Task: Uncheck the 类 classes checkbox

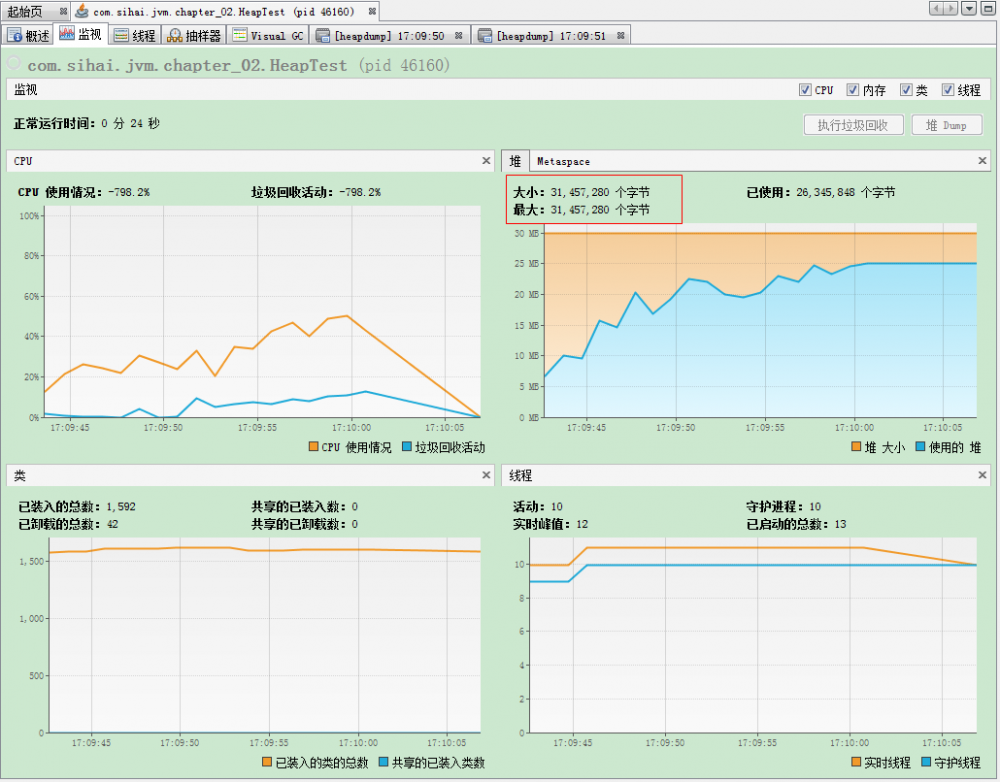Action: point(905,89)
